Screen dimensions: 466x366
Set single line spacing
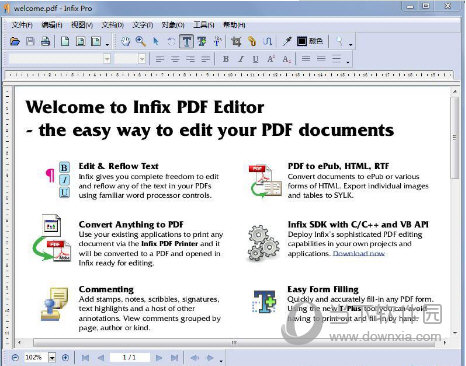(306, 59)
